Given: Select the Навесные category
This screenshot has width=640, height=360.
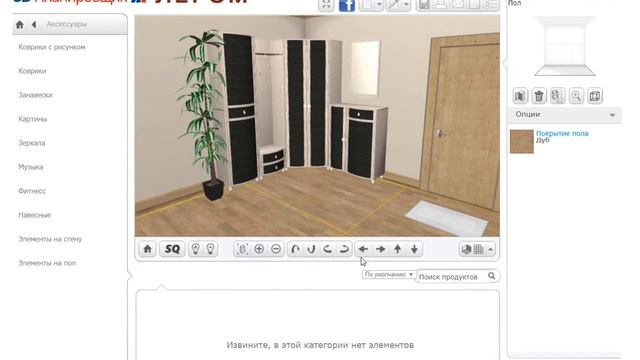Looking at the screenshot, I should [35, 215].
